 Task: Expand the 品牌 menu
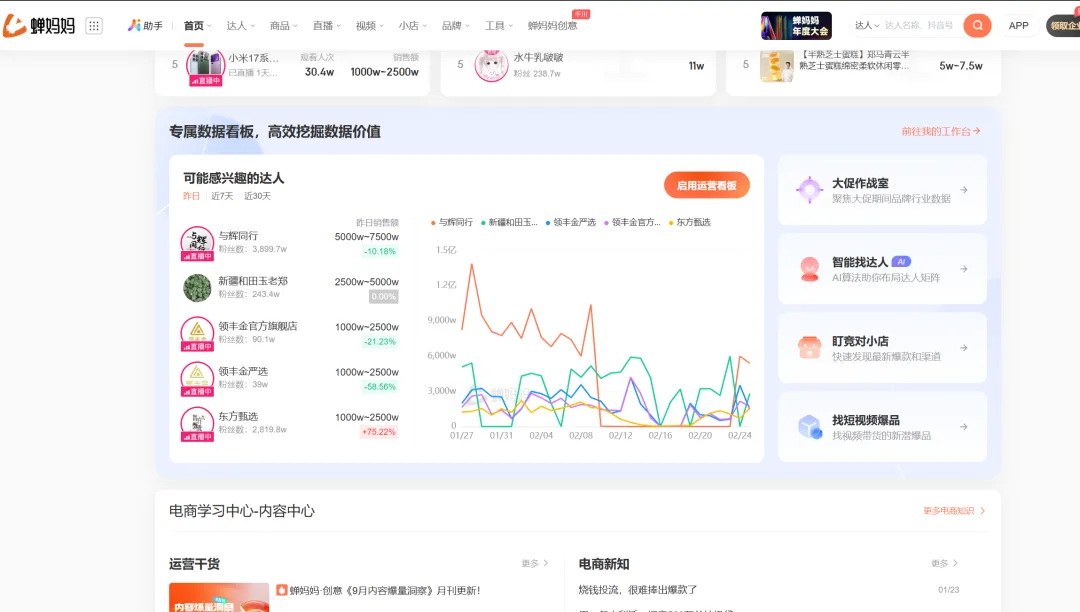click(455, 25)
